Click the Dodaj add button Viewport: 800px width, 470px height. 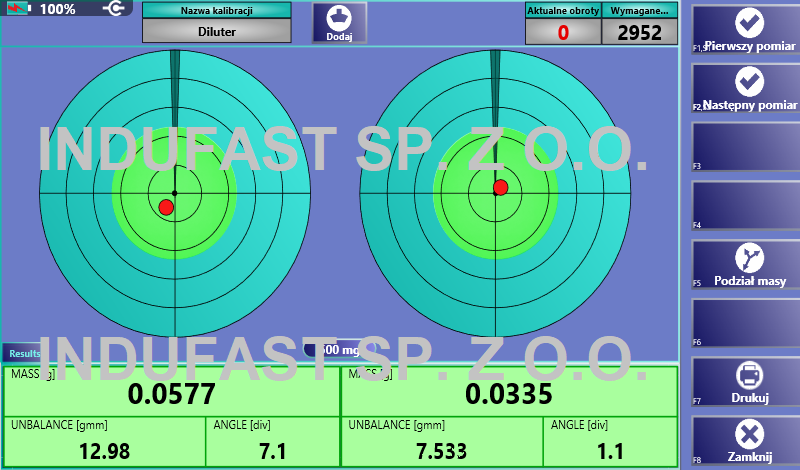[339, 23]
